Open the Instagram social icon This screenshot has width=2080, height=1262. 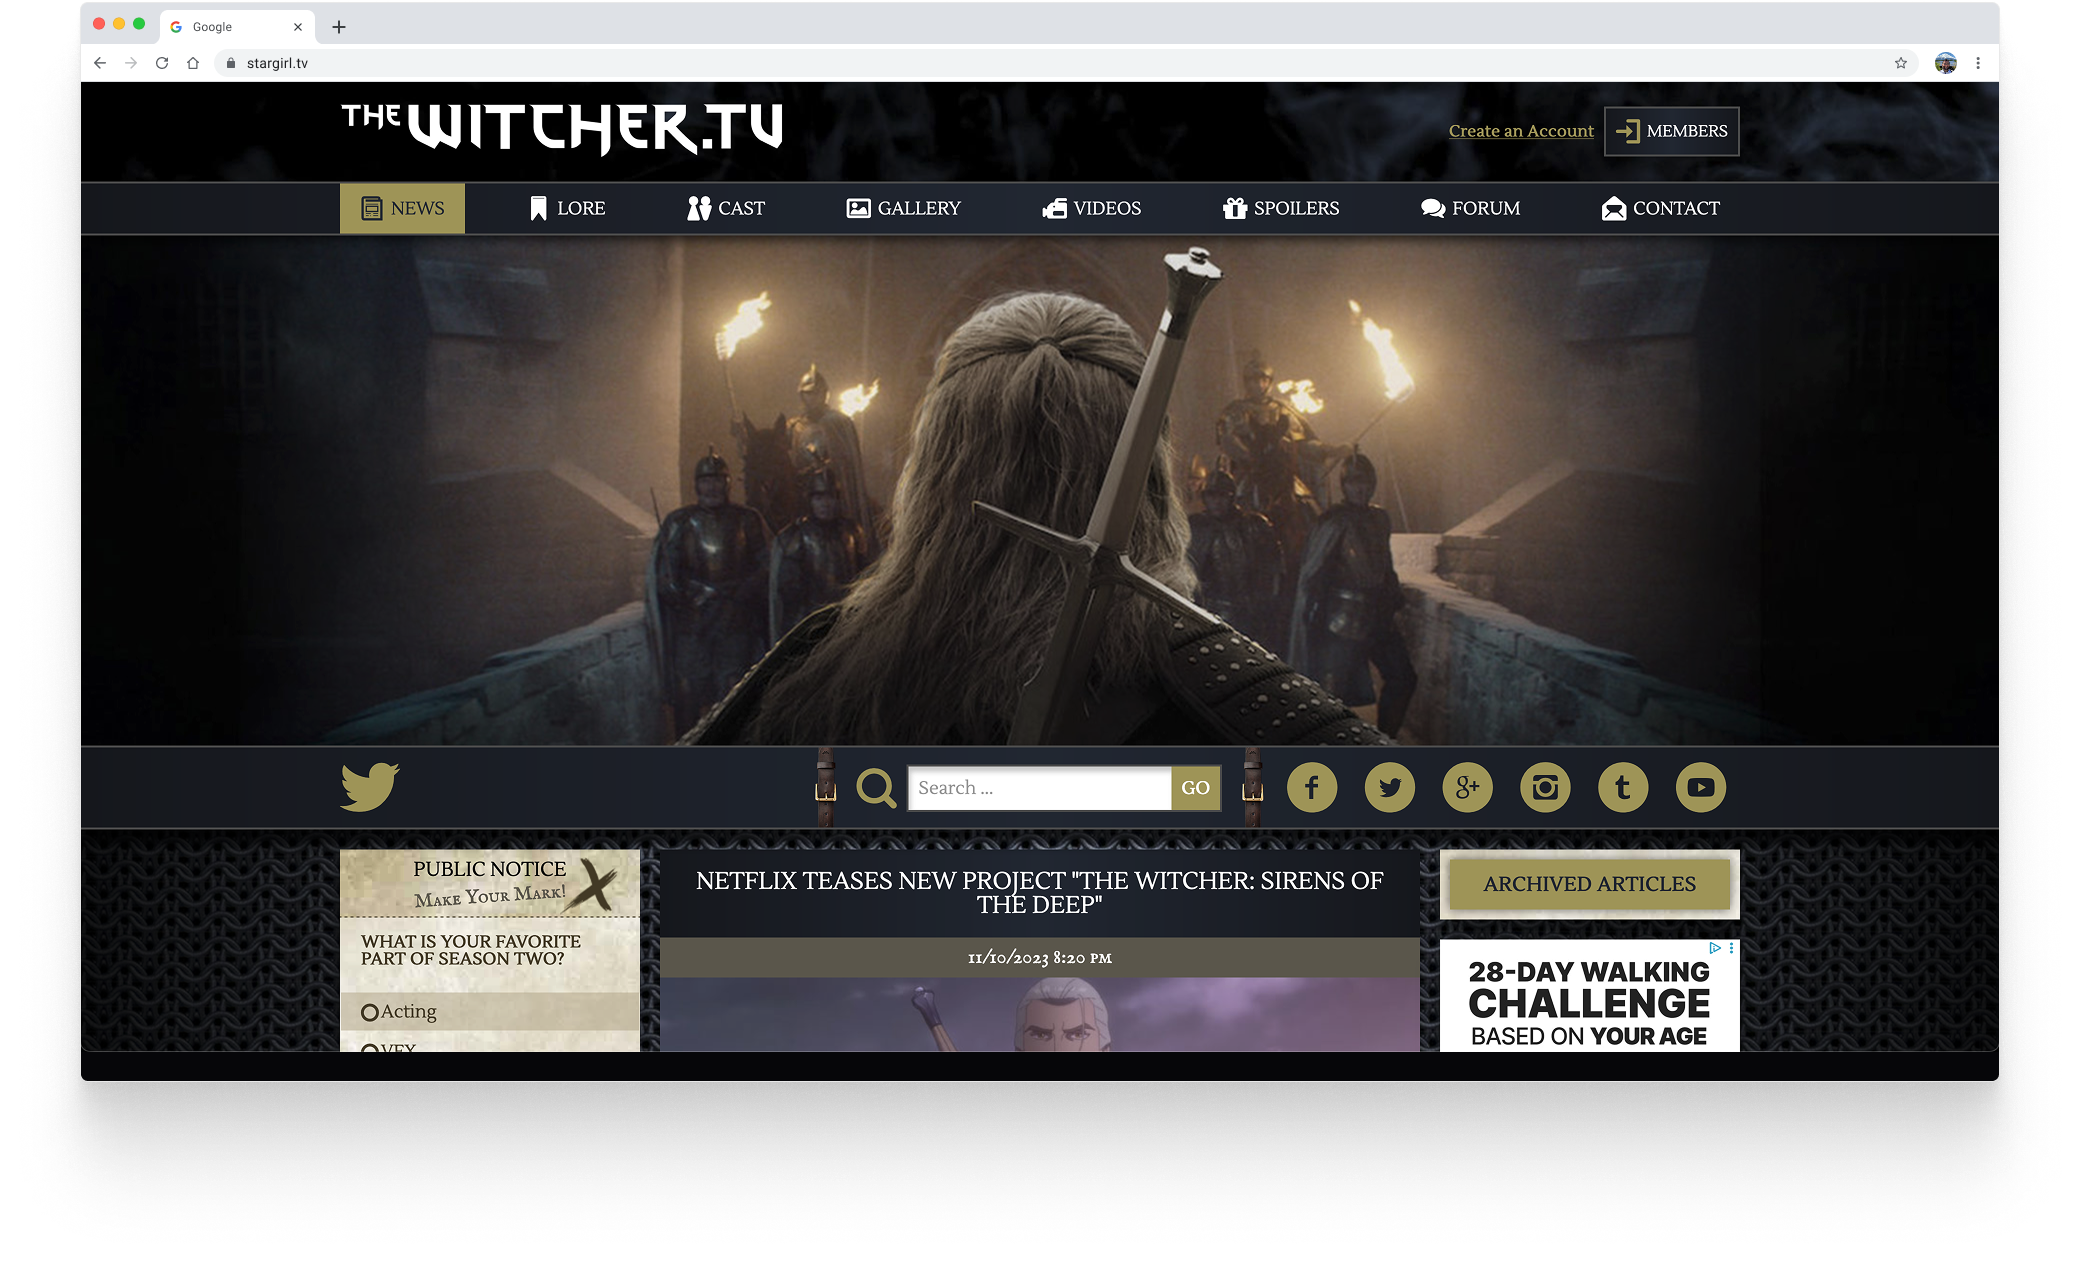(1545, 787)
